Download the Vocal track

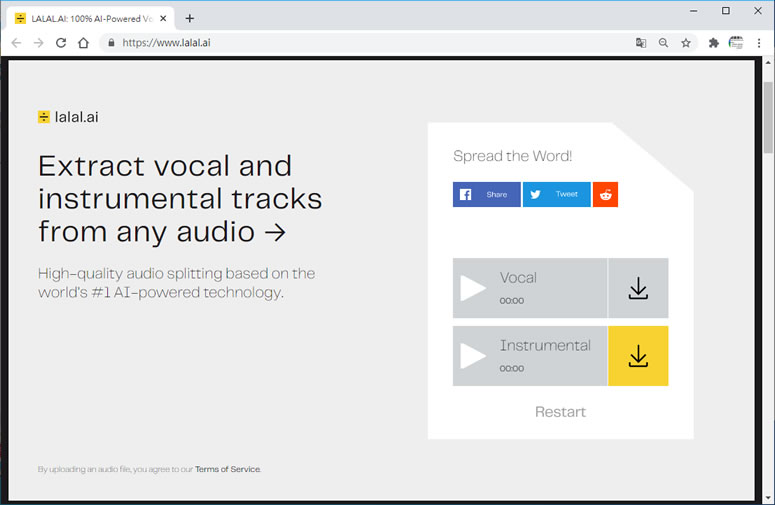click(x=638, y=288)
